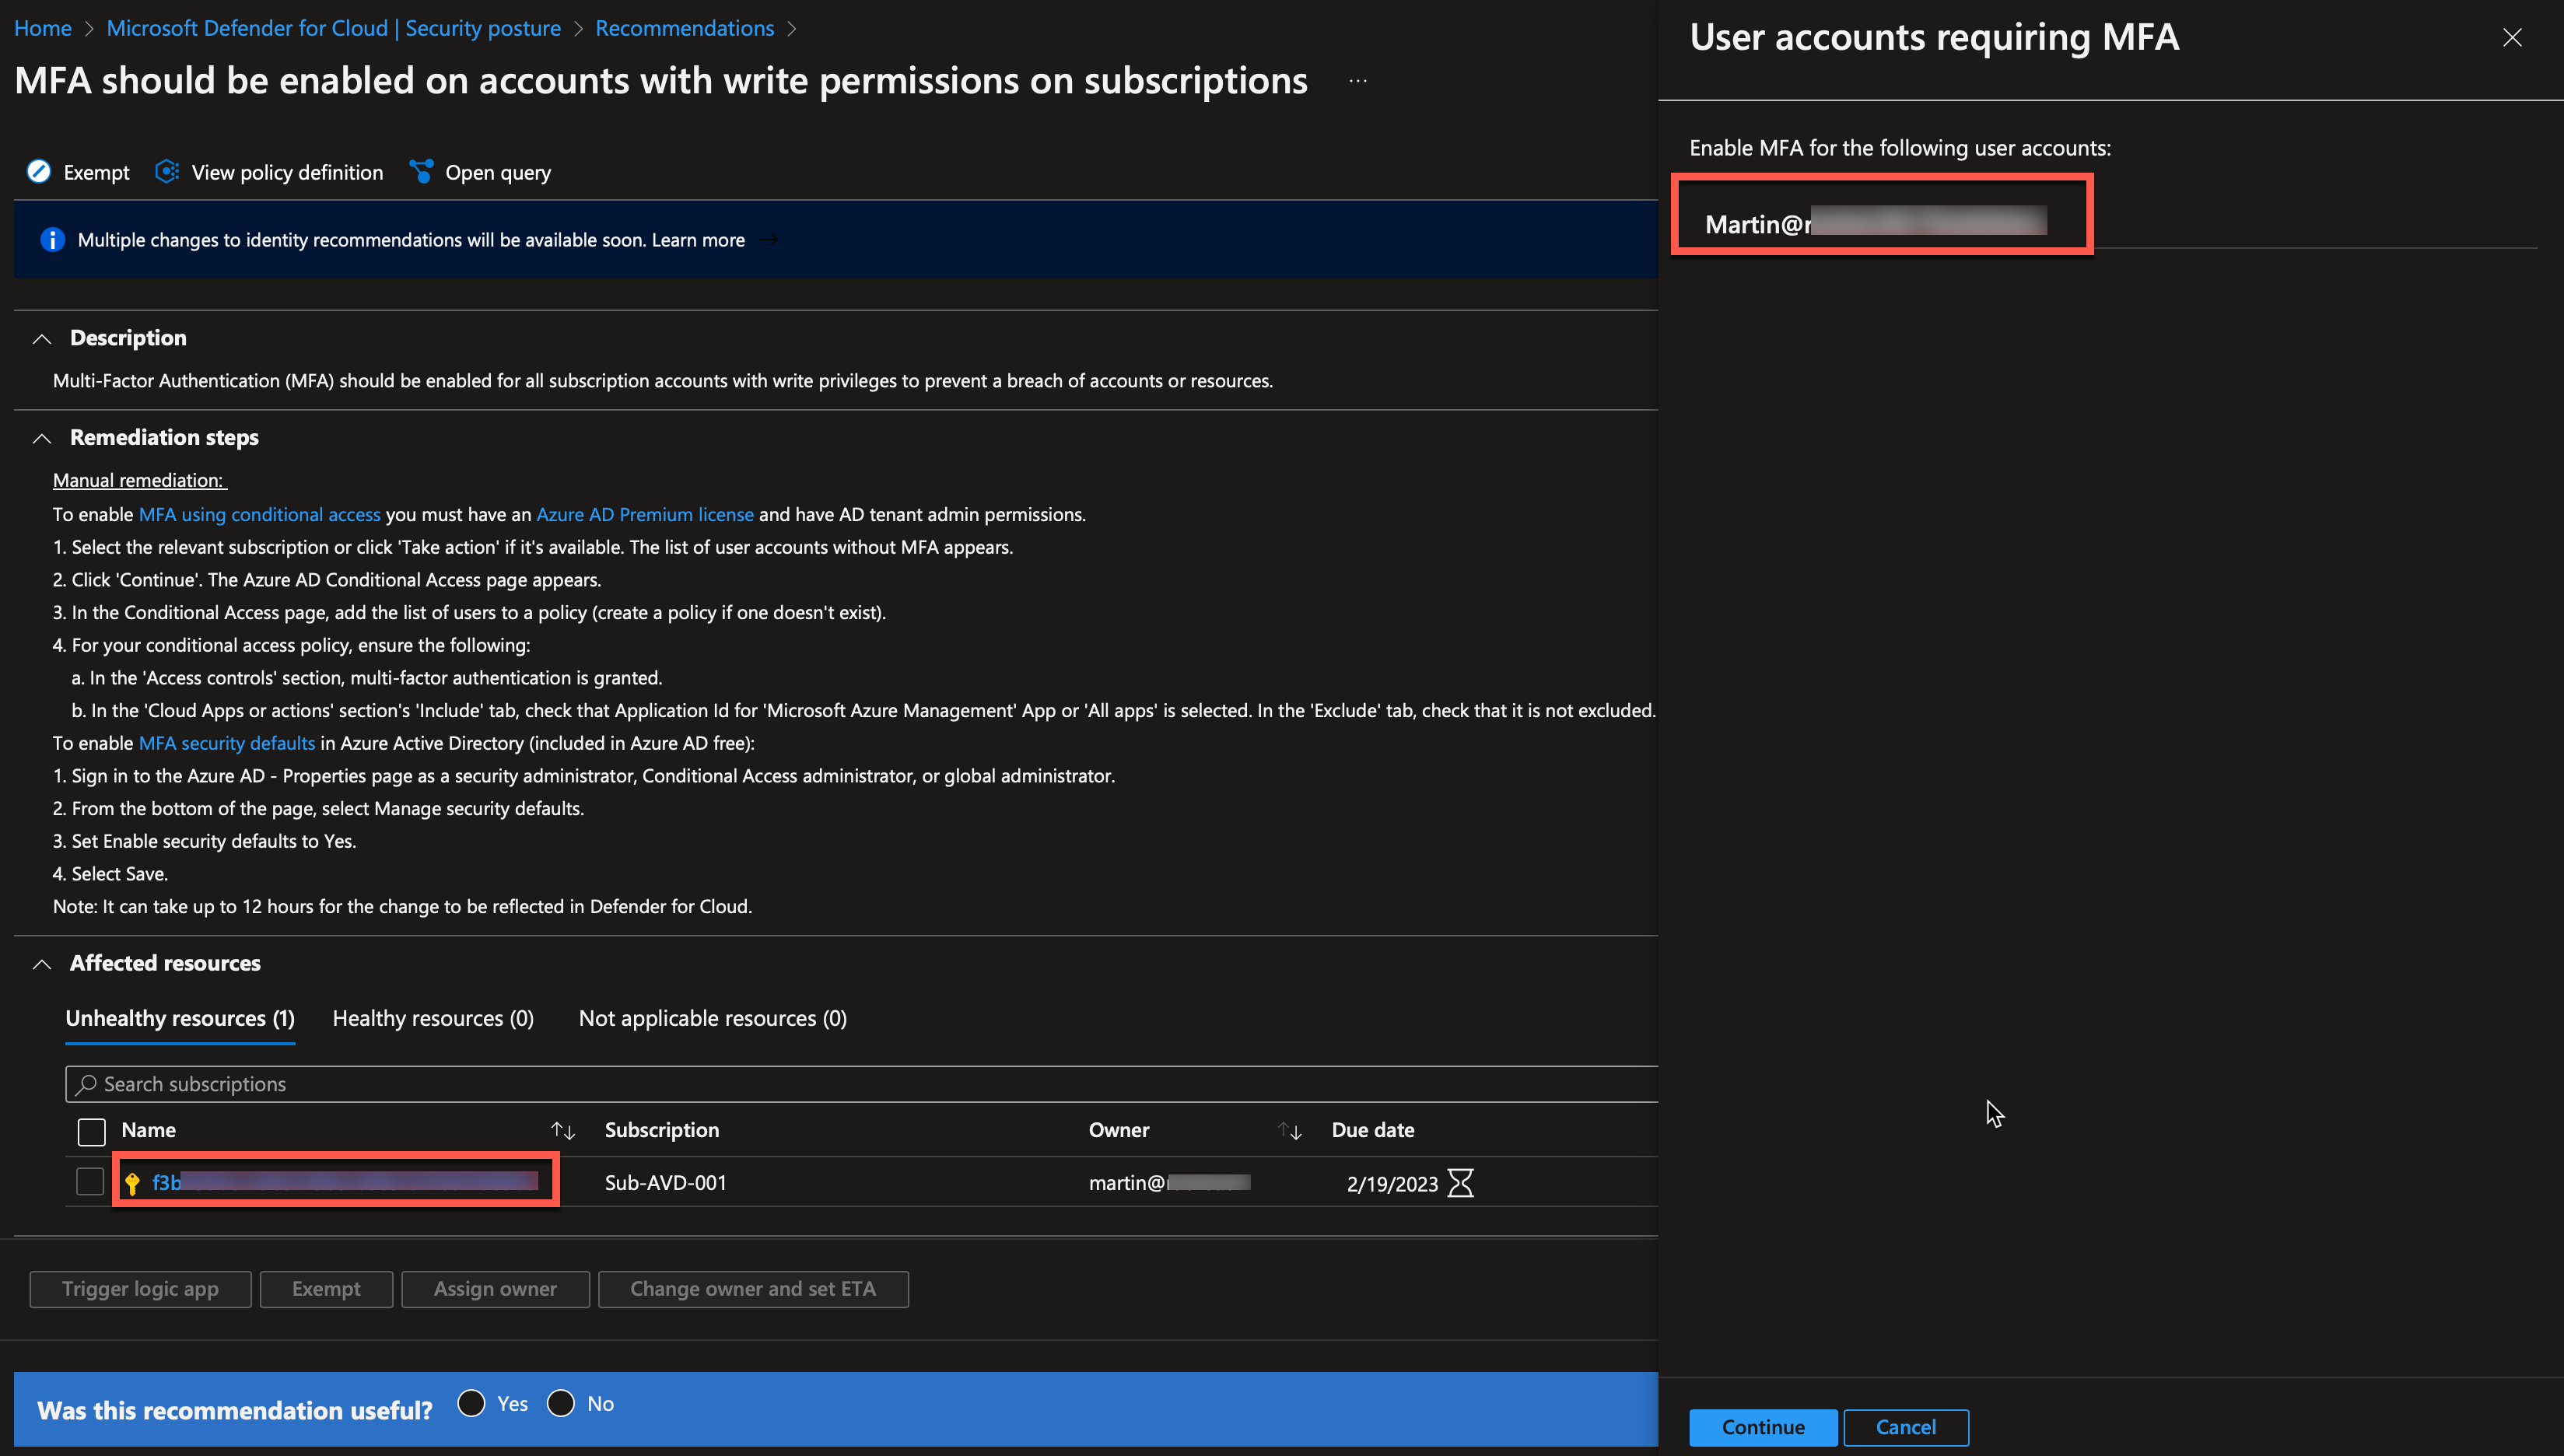The height and width of the screenshot is (1456, 2564).
Task: Check the row checkbox for Sub-AVD-001
Action: tap(90, 1182)
